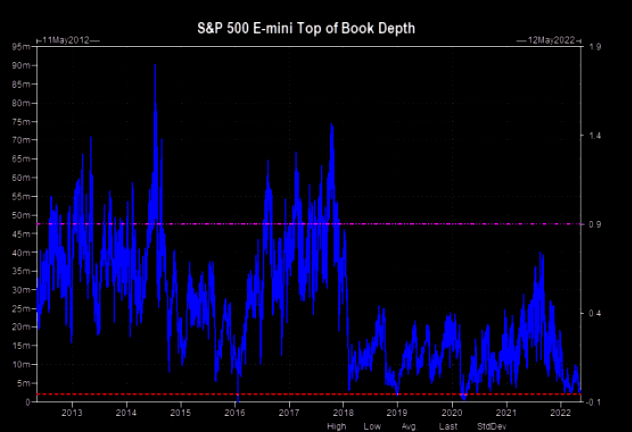Viewport: 632px width, 432px height.
Task: Click the 2014 peak spike near 90m
Action: pos(155,66)
